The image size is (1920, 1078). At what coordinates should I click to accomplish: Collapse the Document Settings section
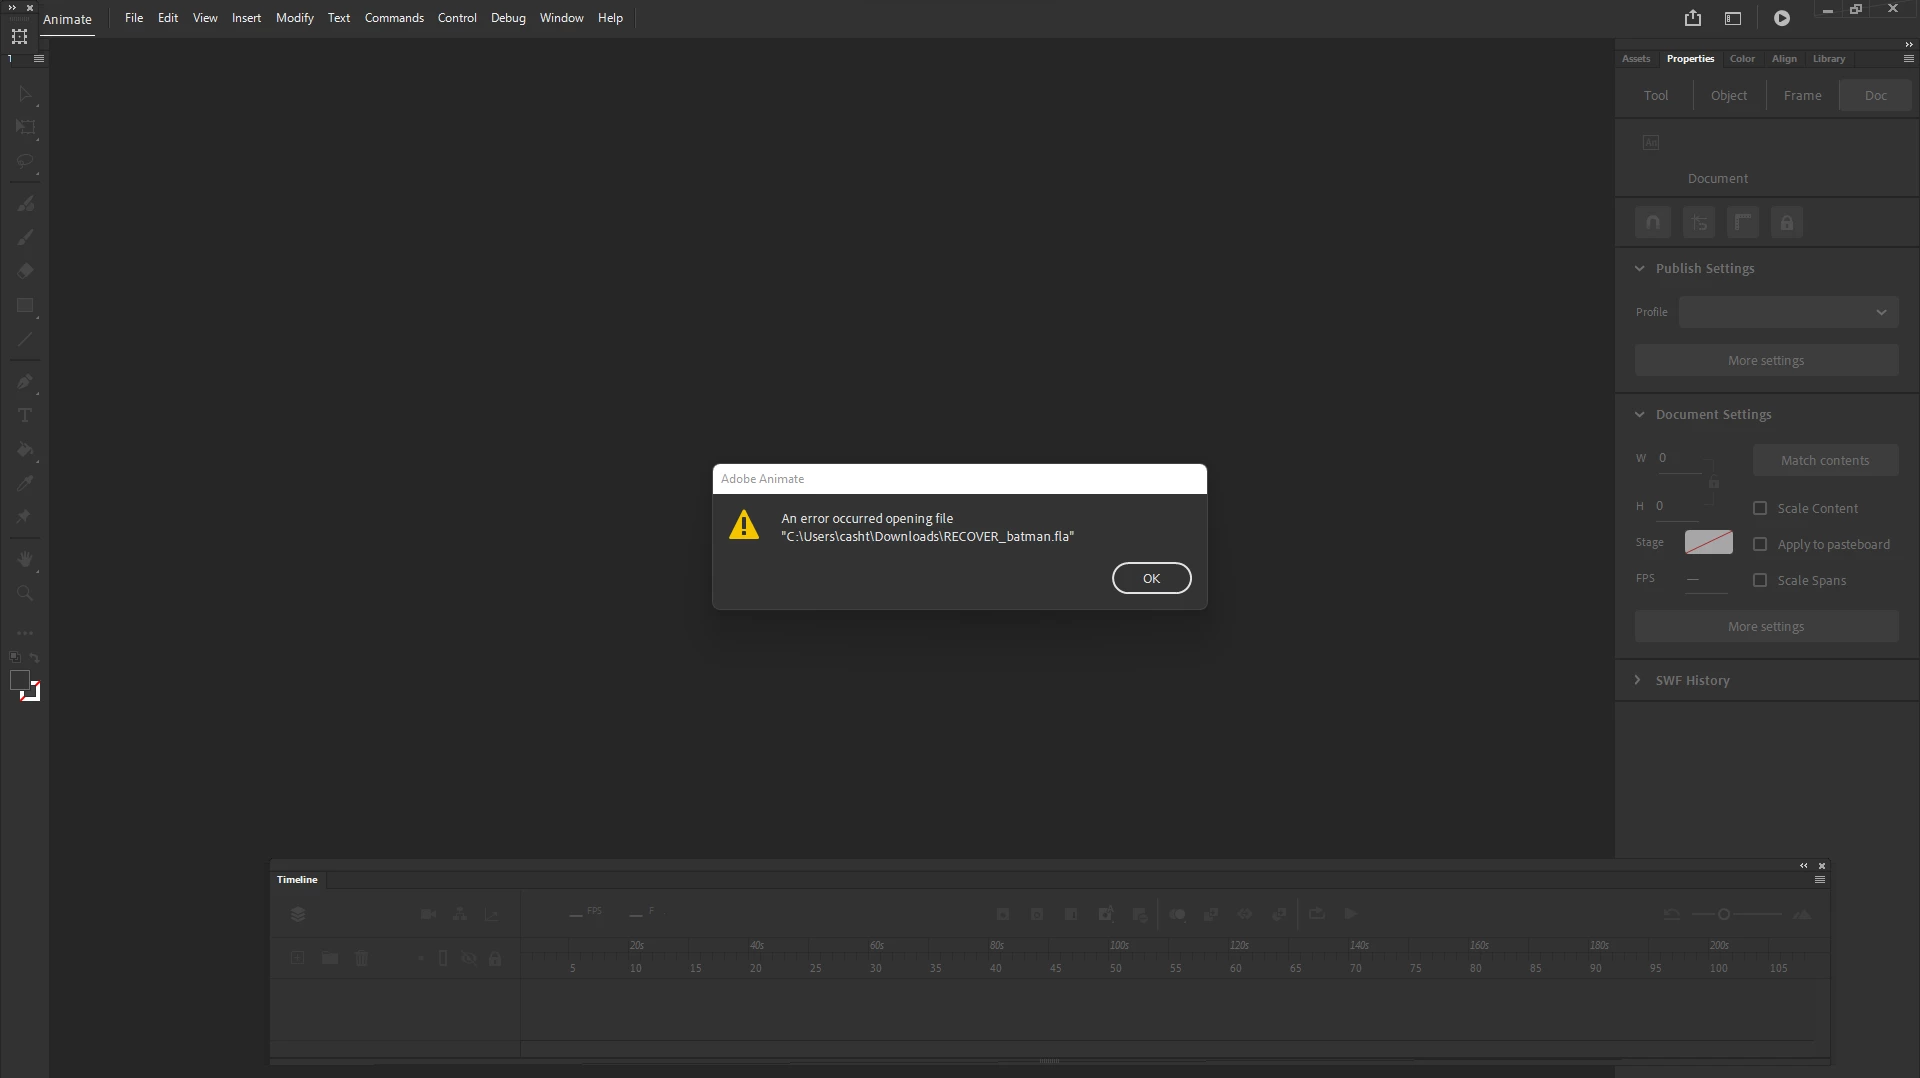tap(1639, 414)
